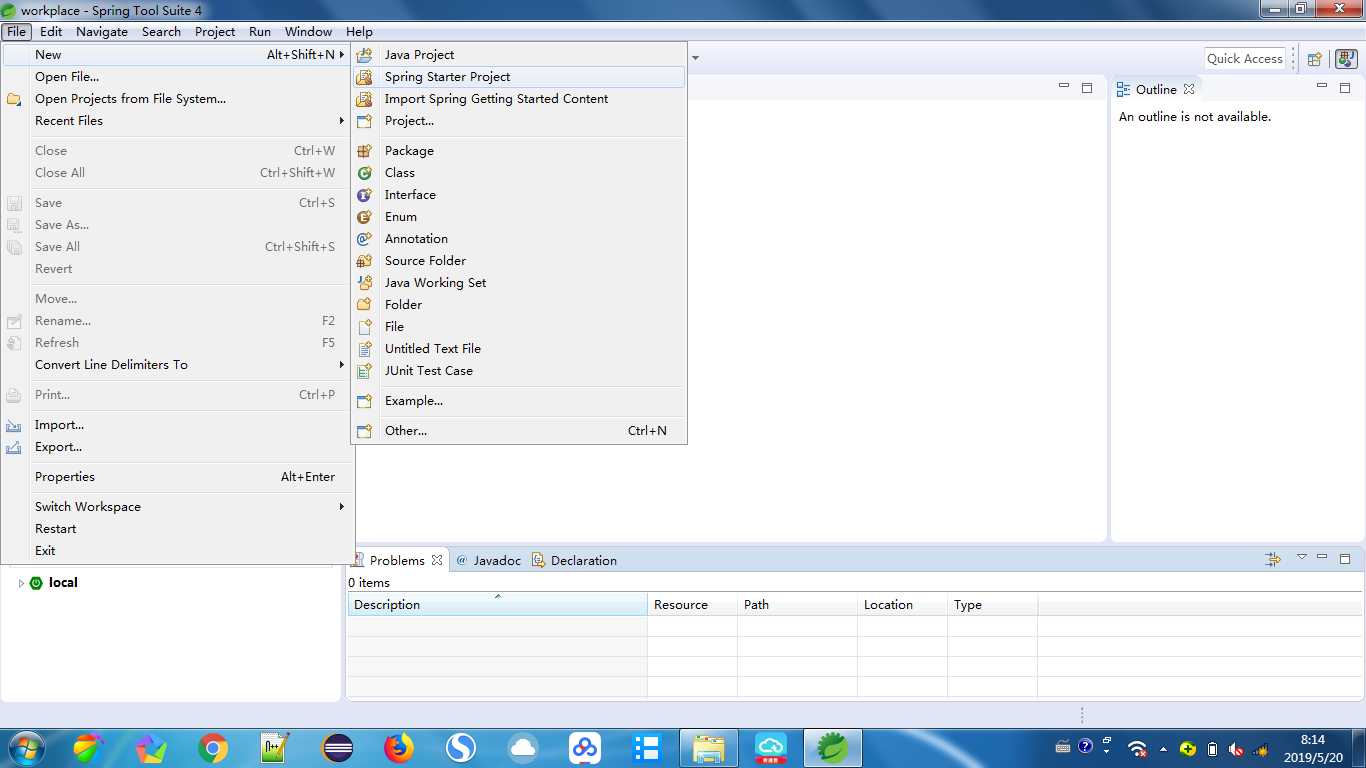Select Folder in the New submenu

click(x=519, y=305)
